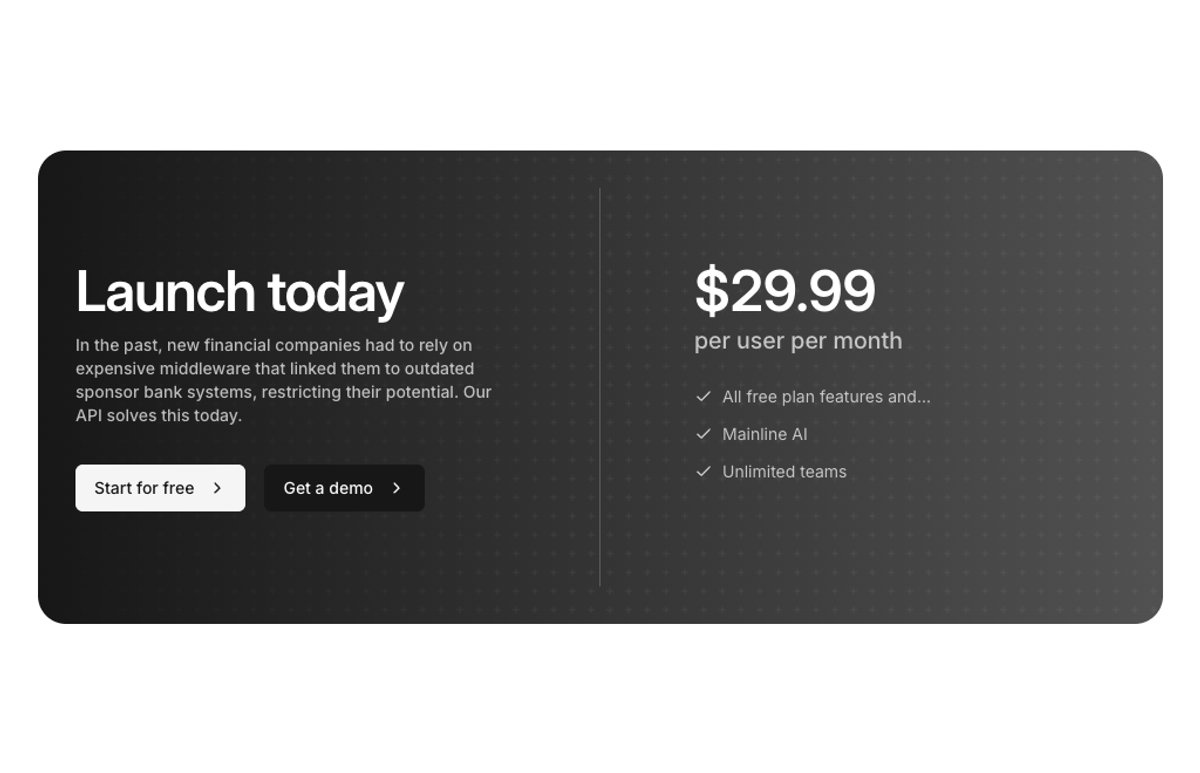Select the 'Unlimited teams' feature text
1200x773 pixels.
point(784,472)
